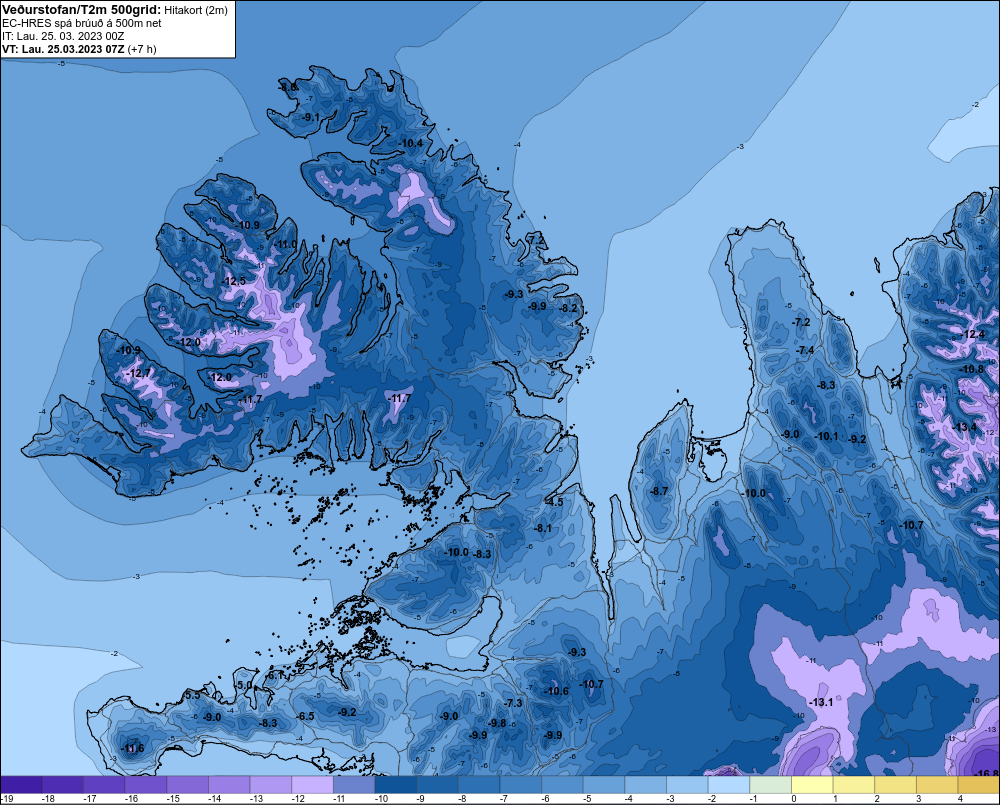Click the legend swatch between -12 and -11
This screenshot has height=805, width=1000.
pos(312,785)
